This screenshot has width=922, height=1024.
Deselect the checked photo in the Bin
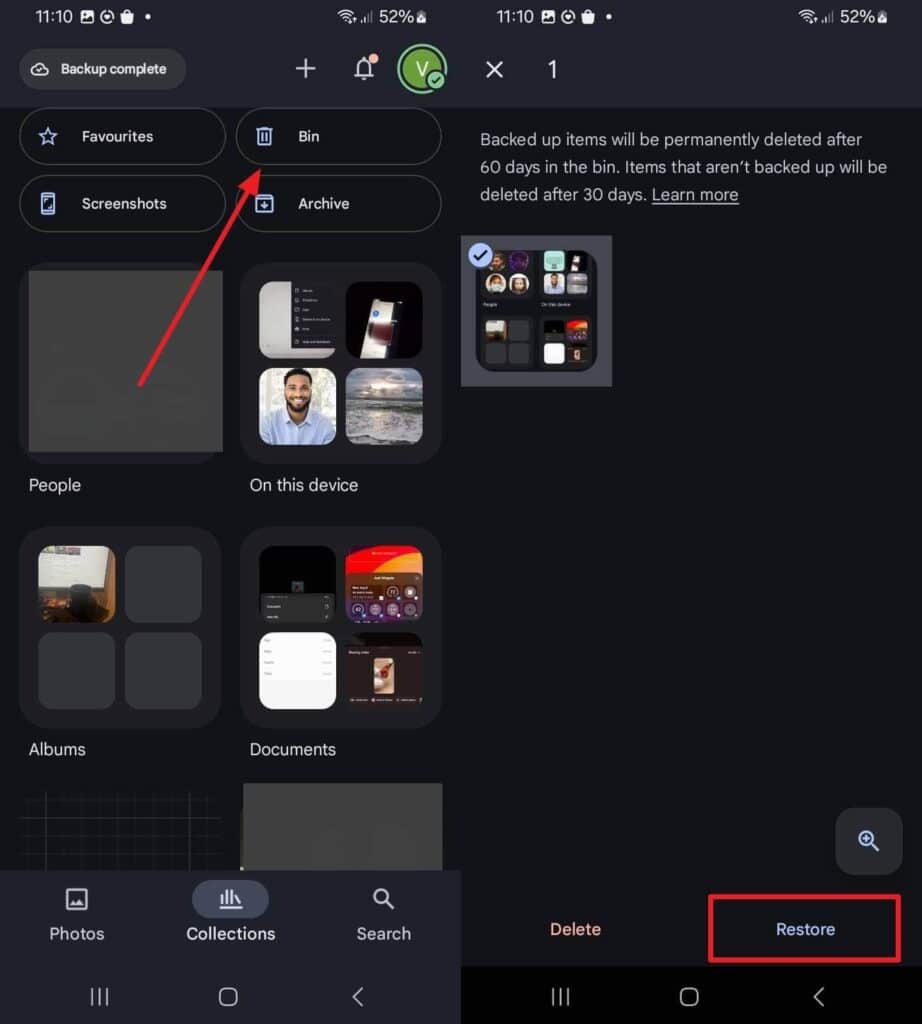(x=481, y=255)
